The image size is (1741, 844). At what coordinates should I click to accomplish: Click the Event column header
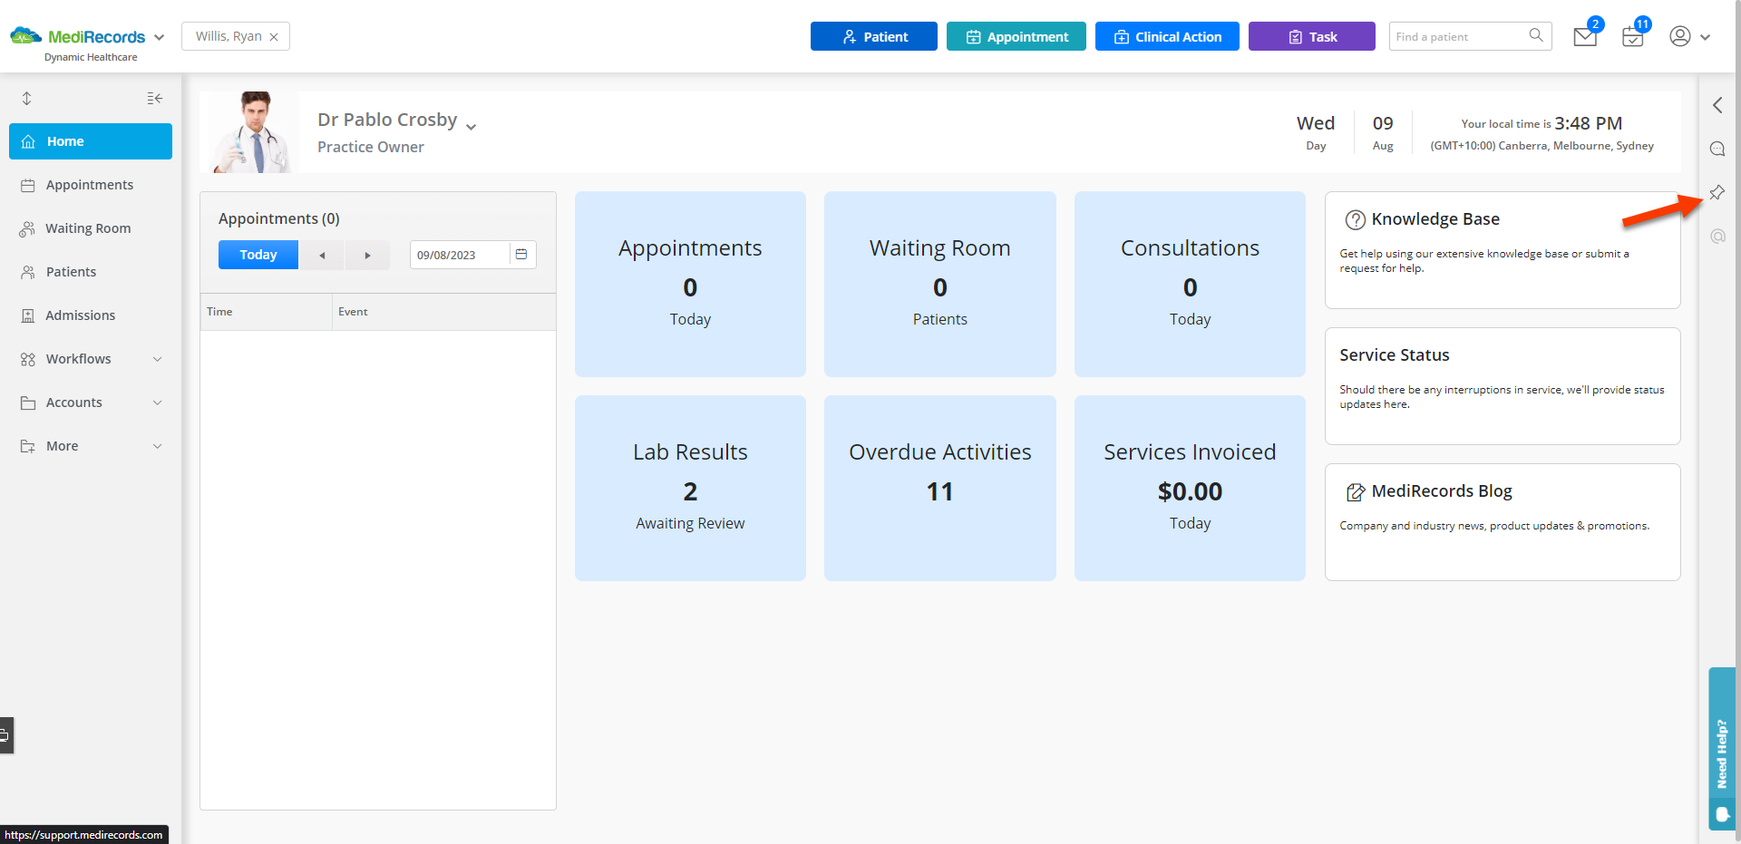pos(444,312)
